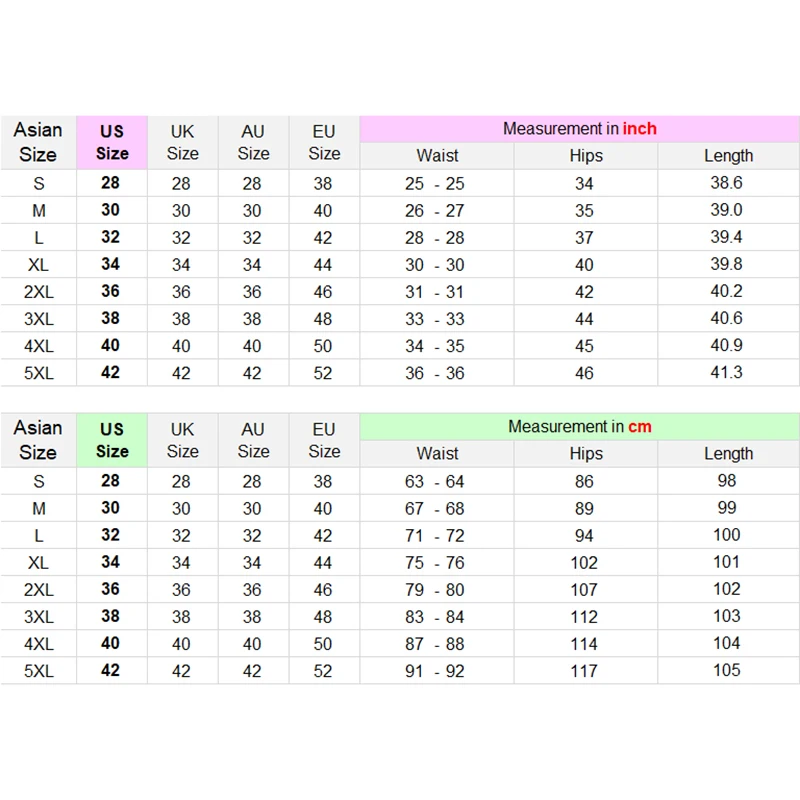This screenshot has height=800, width=800.
Task: Select the pink US Size header cell
Action: pos(112,142)
